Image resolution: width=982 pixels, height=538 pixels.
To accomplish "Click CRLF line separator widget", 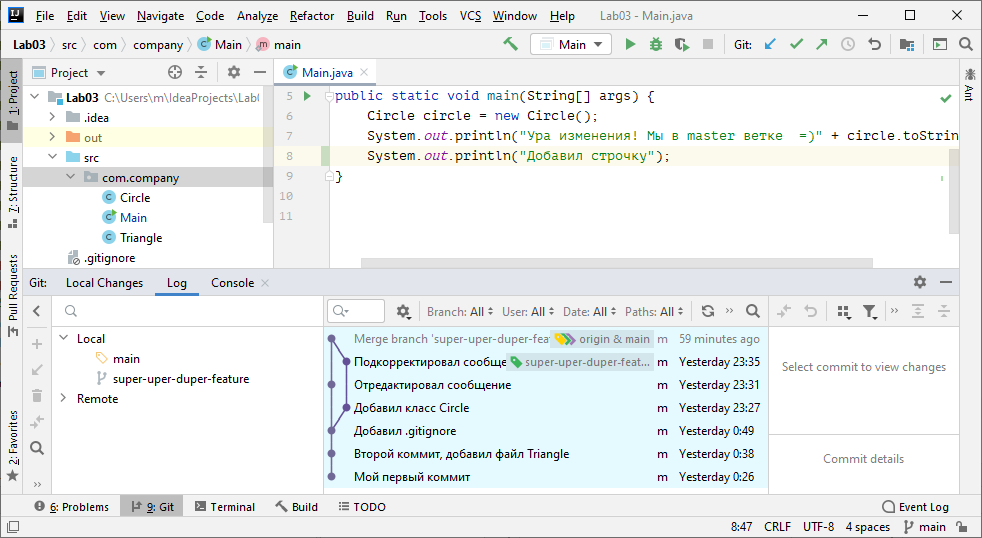I will coord(777,527).
